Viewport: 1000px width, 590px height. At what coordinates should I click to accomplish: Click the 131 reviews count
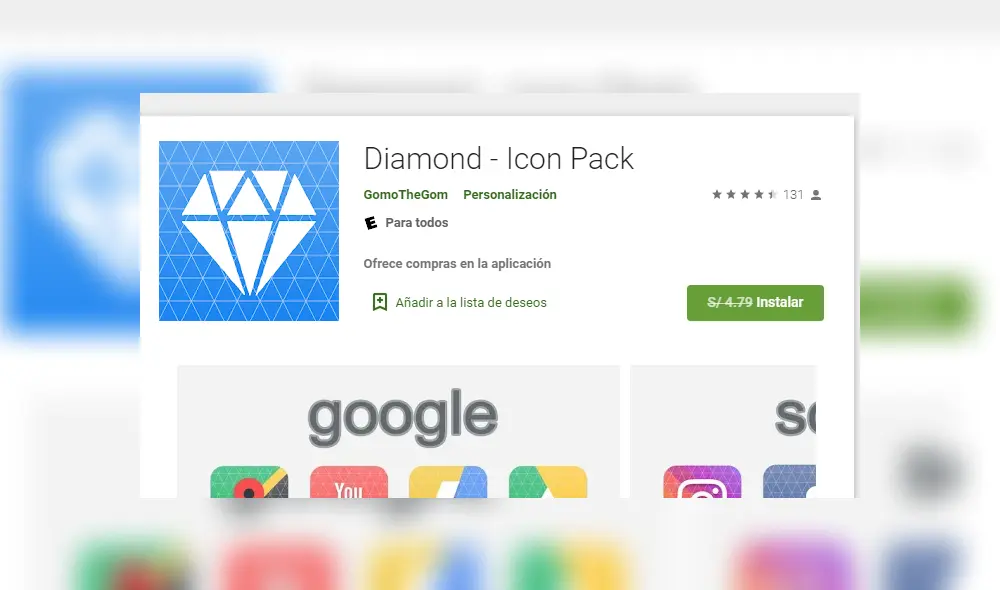(793, 195)
